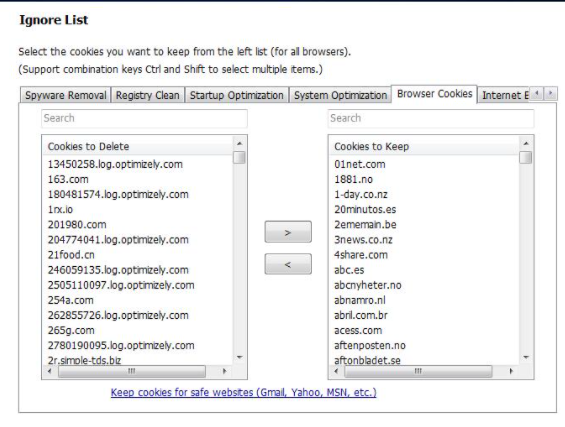Click the move-right arrow button

click(x=288, y=232)
